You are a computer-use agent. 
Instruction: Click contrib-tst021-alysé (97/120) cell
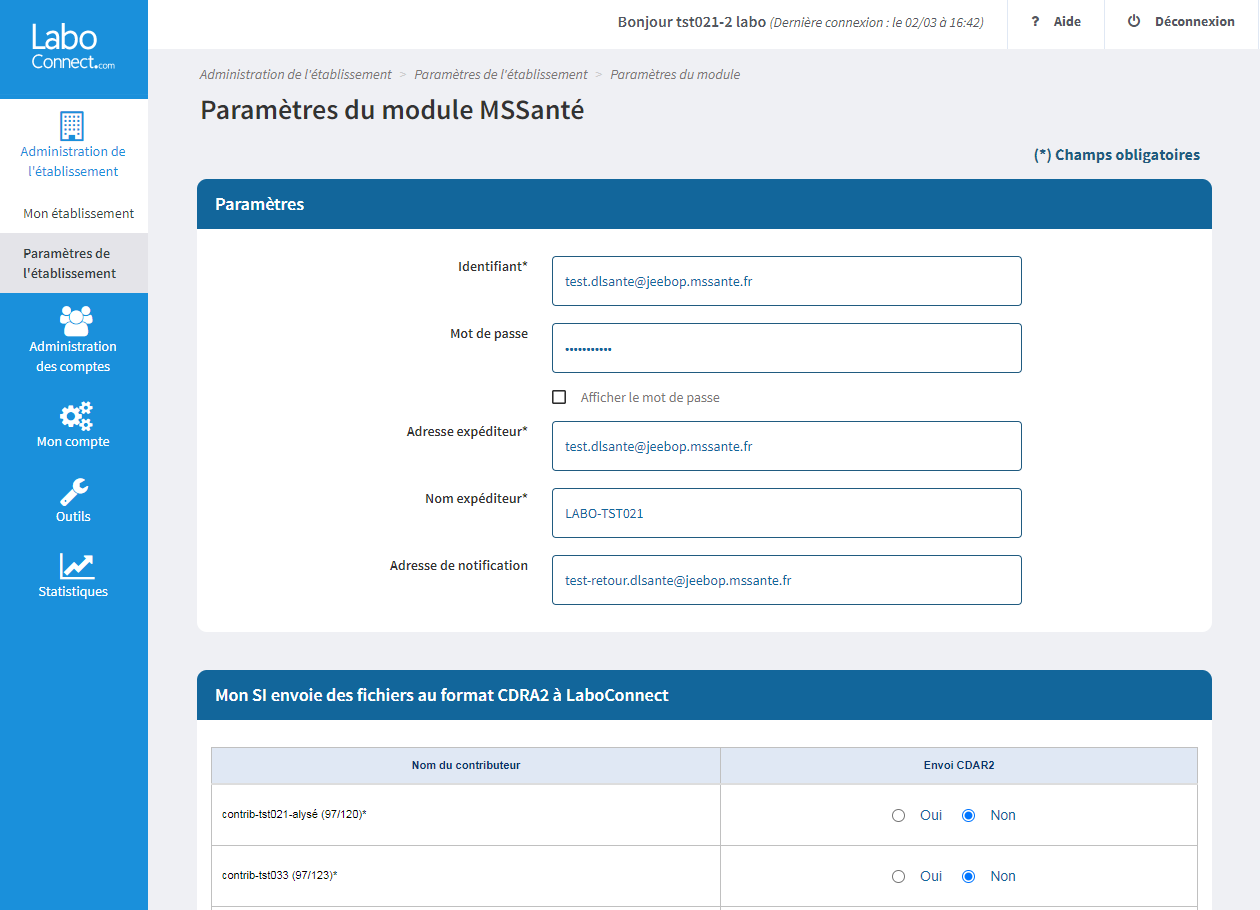(466, 815)
